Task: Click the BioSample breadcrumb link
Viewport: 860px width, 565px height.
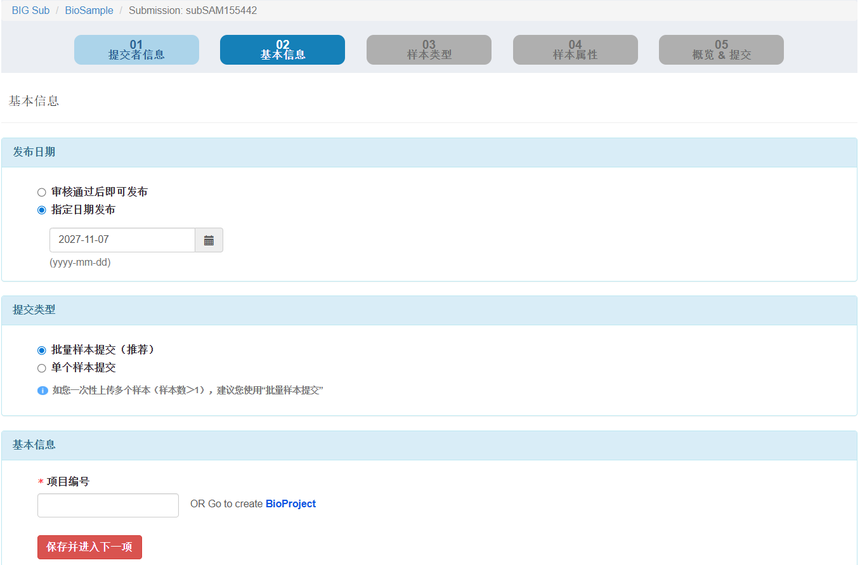Action: click(x=89, y=10)
